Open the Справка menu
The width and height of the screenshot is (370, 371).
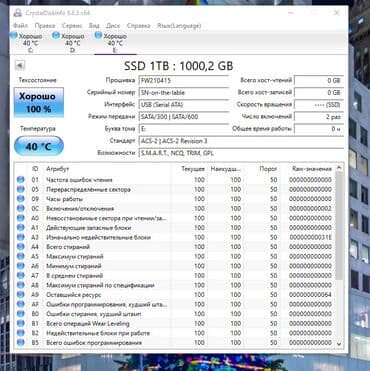tap(138, 26)
